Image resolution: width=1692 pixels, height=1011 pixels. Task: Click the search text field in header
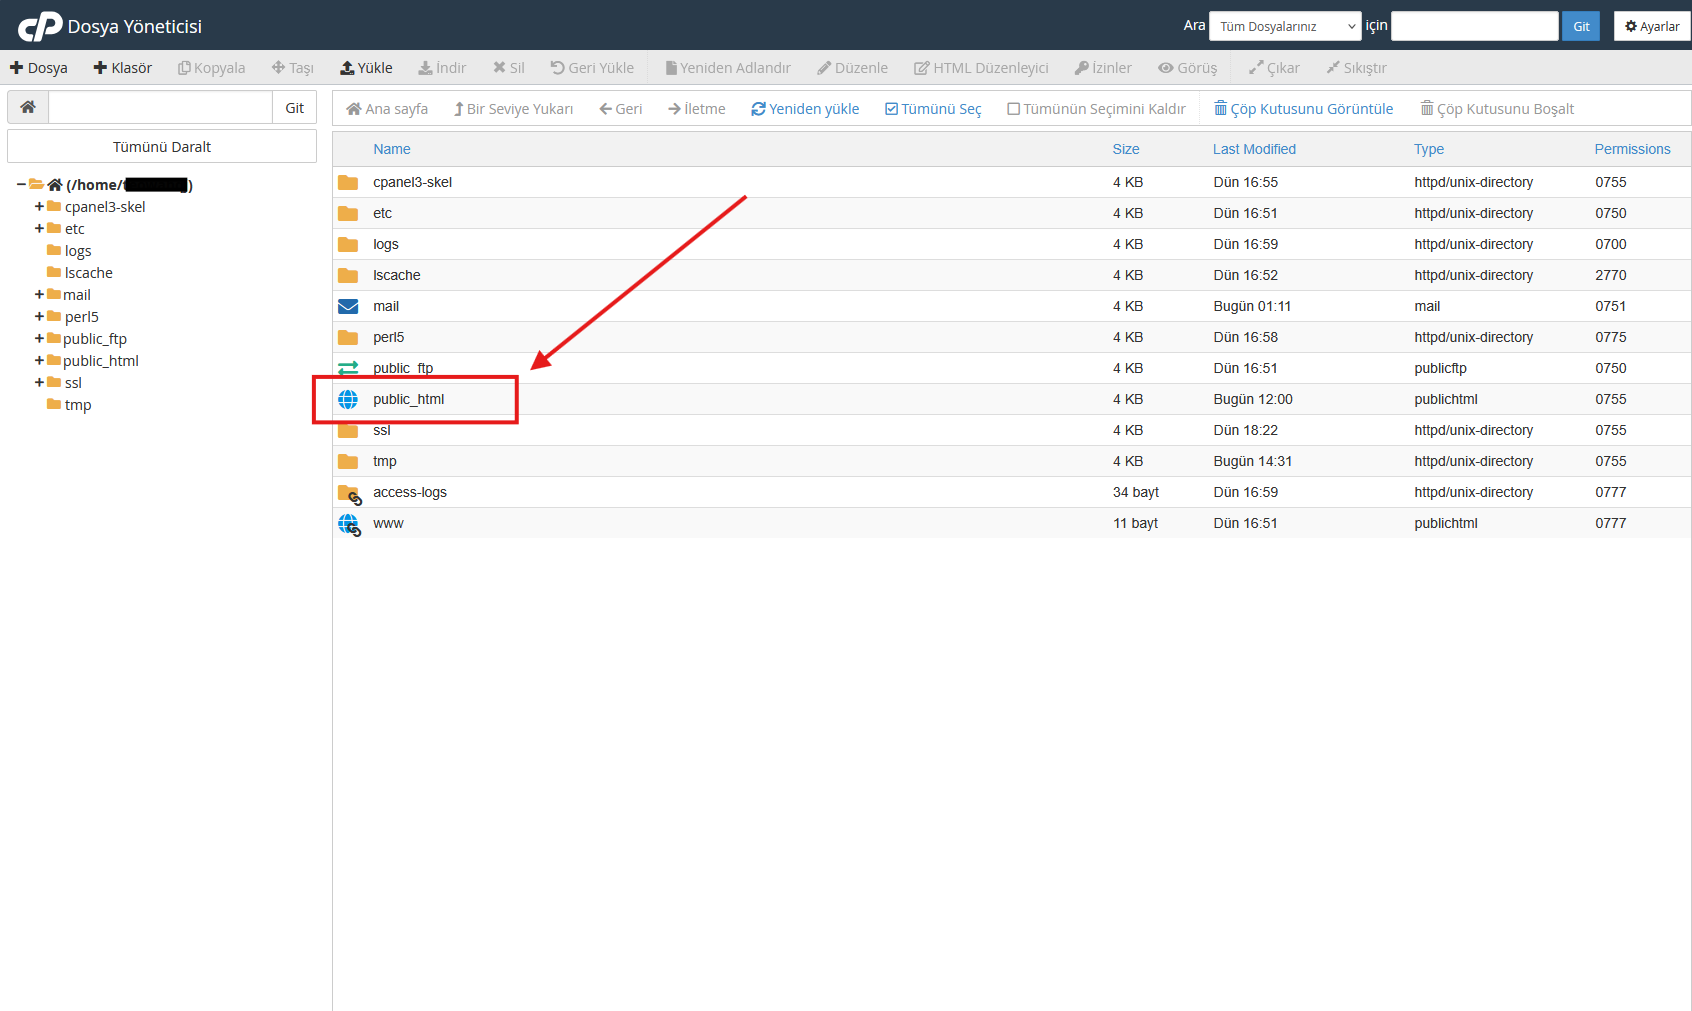(1474, 26)
